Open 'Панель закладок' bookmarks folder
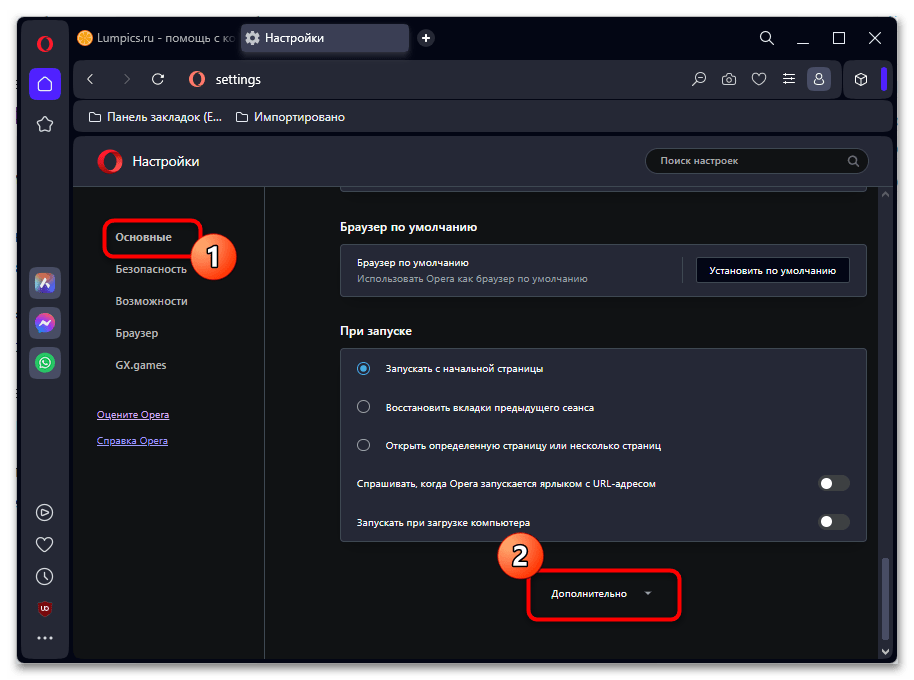Viewport: 914px width, 680px height. (155, 117)
